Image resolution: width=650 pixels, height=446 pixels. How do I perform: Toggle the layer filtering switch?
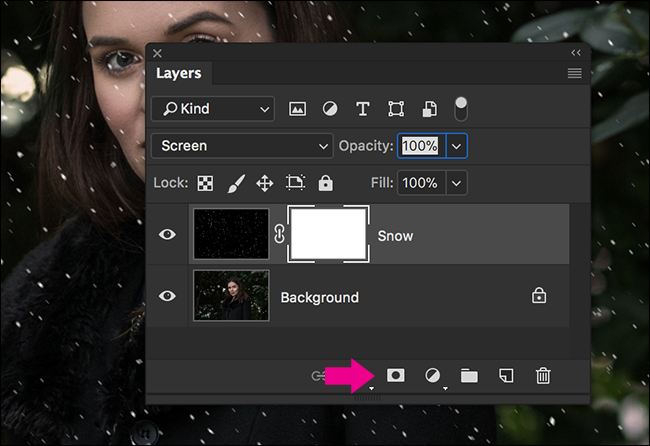(461, 109)
